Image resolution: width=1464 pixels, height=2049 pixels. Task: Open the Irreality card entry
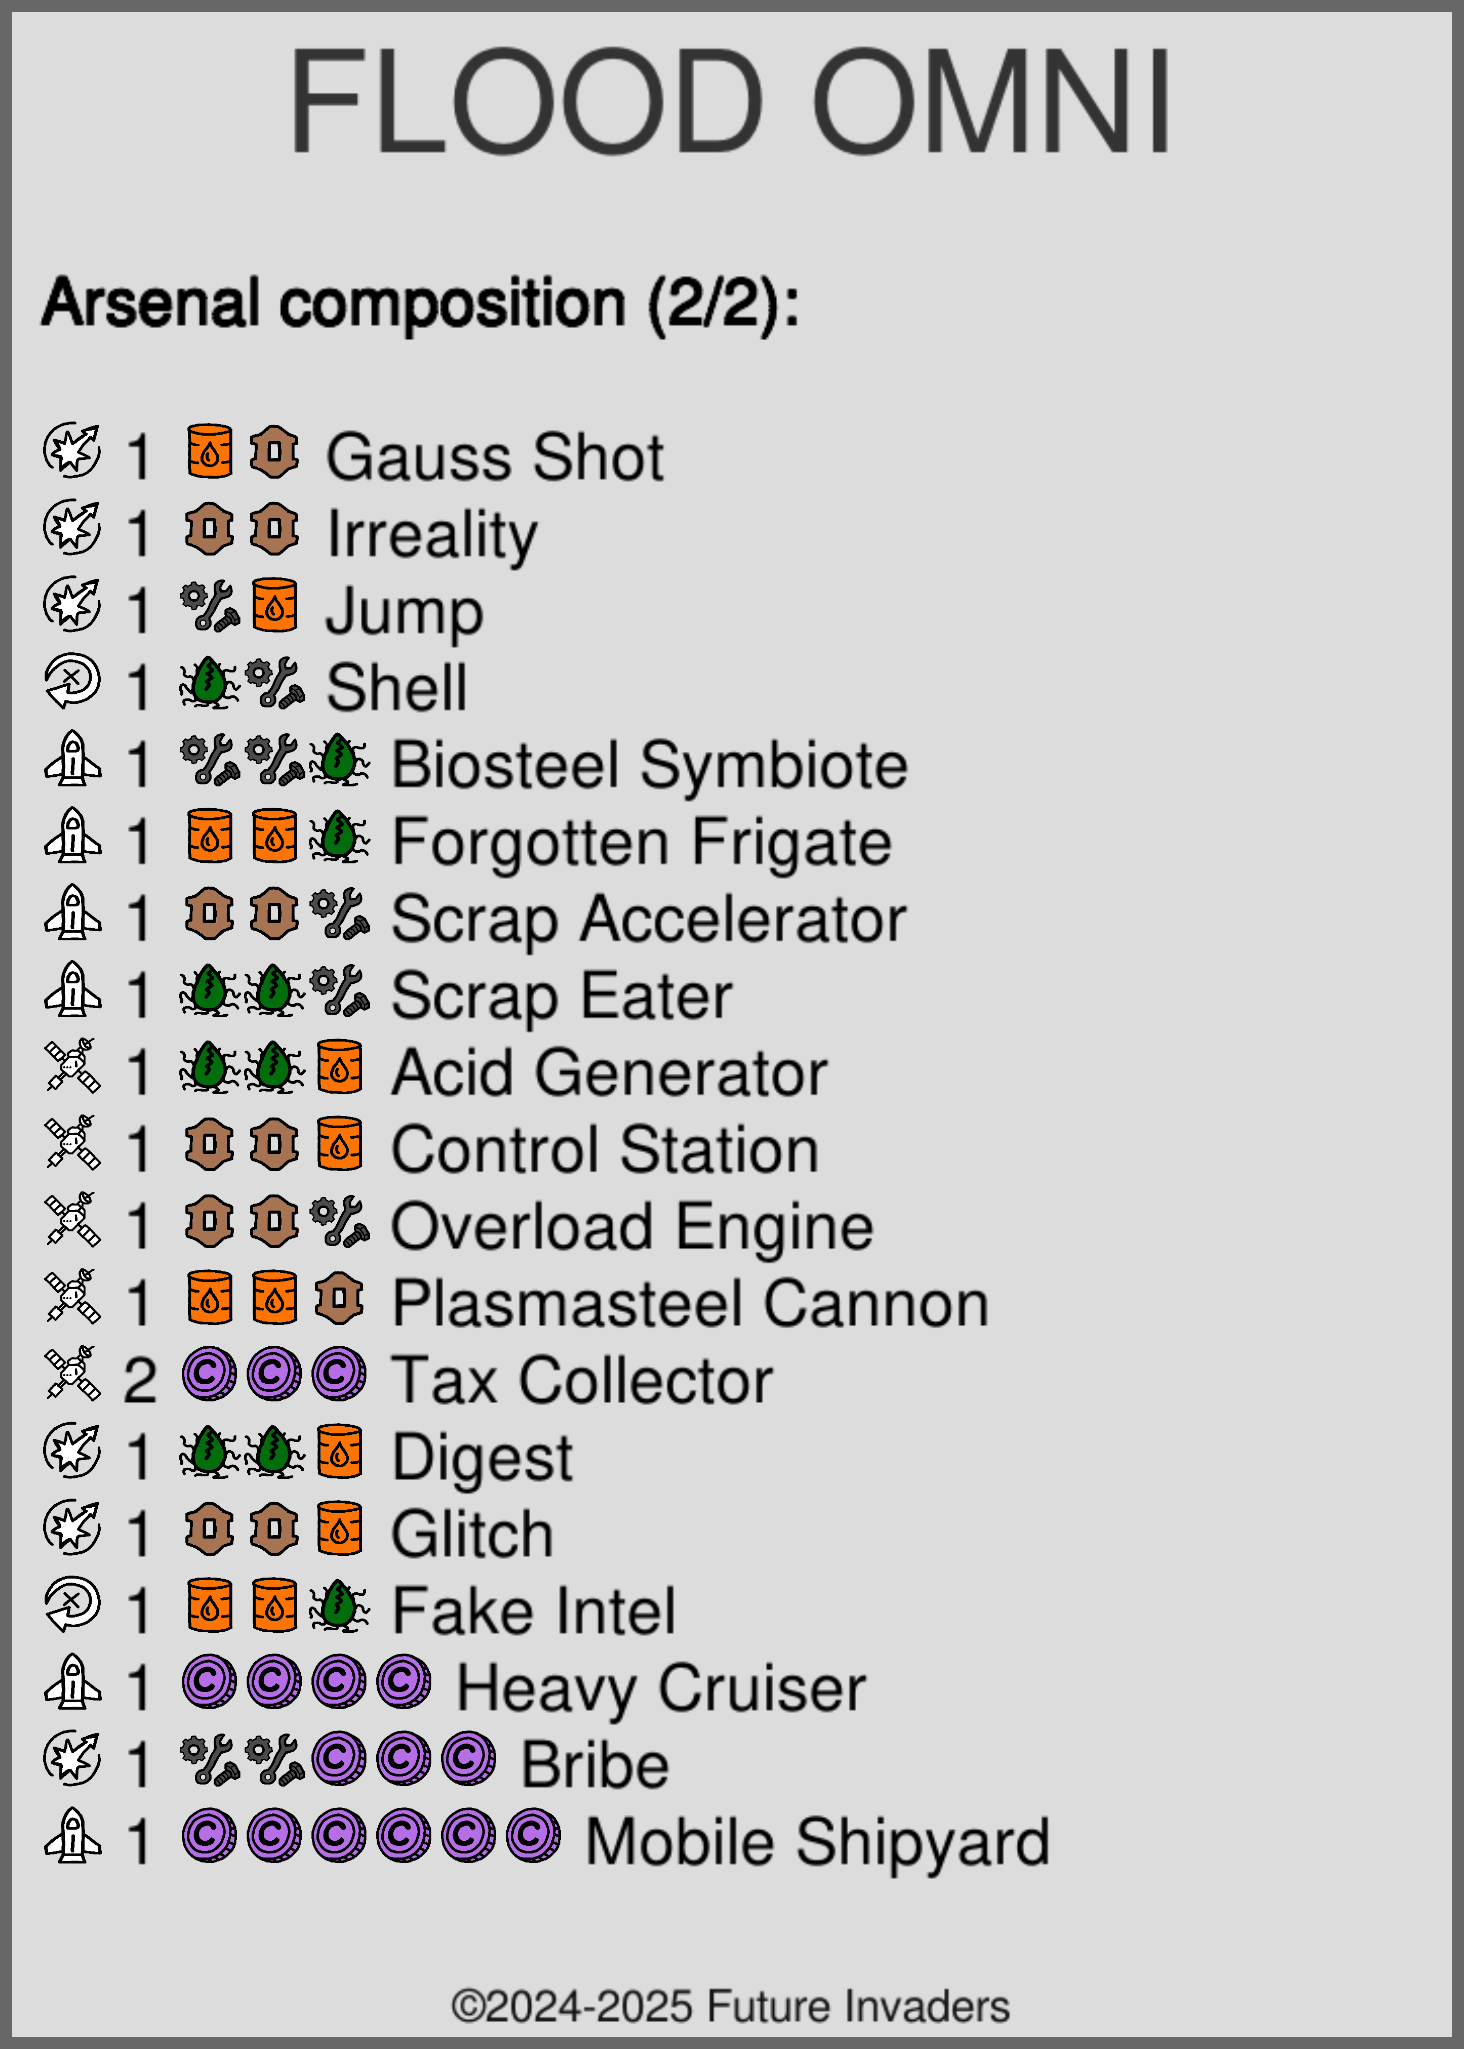pyautogui.click(x=432, y=534)
